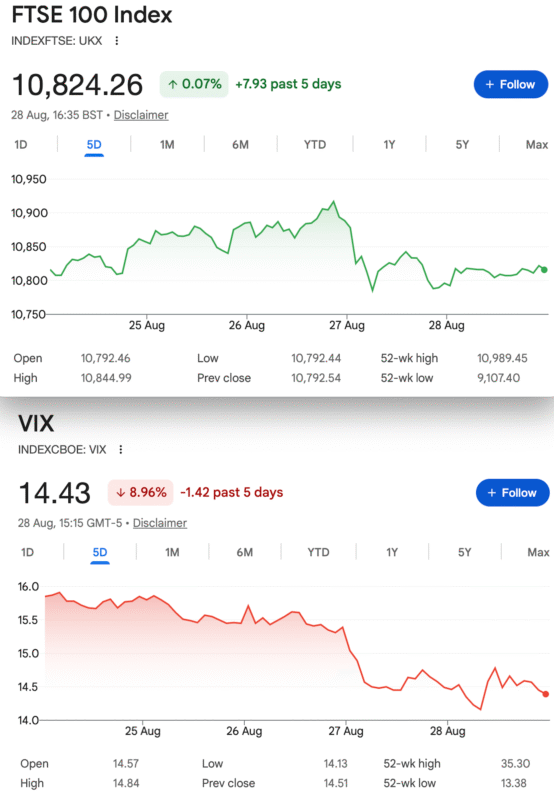
Task: Open FTSE 100 three-dot options menu
Action: (x=117, y=41)
